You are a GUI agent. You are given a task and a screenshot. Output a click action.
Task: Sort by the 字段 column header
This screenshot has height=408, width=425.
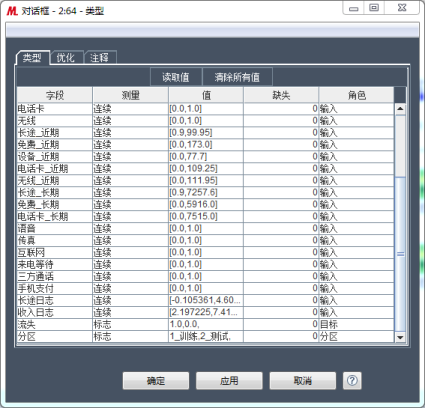[x=55, y=95]
